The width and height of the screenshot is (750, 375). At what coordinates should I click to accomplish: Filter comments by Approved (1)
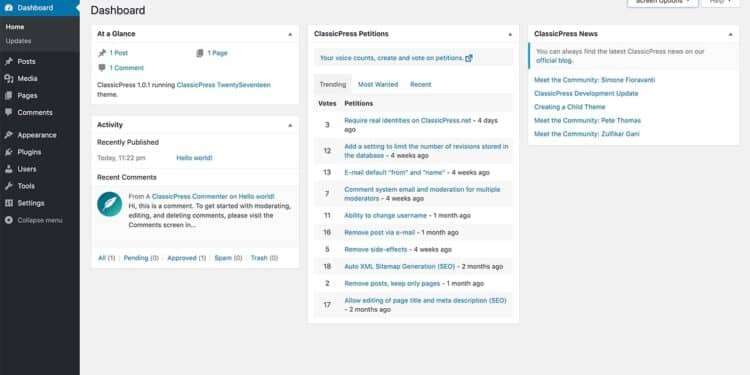coord(187,258)
